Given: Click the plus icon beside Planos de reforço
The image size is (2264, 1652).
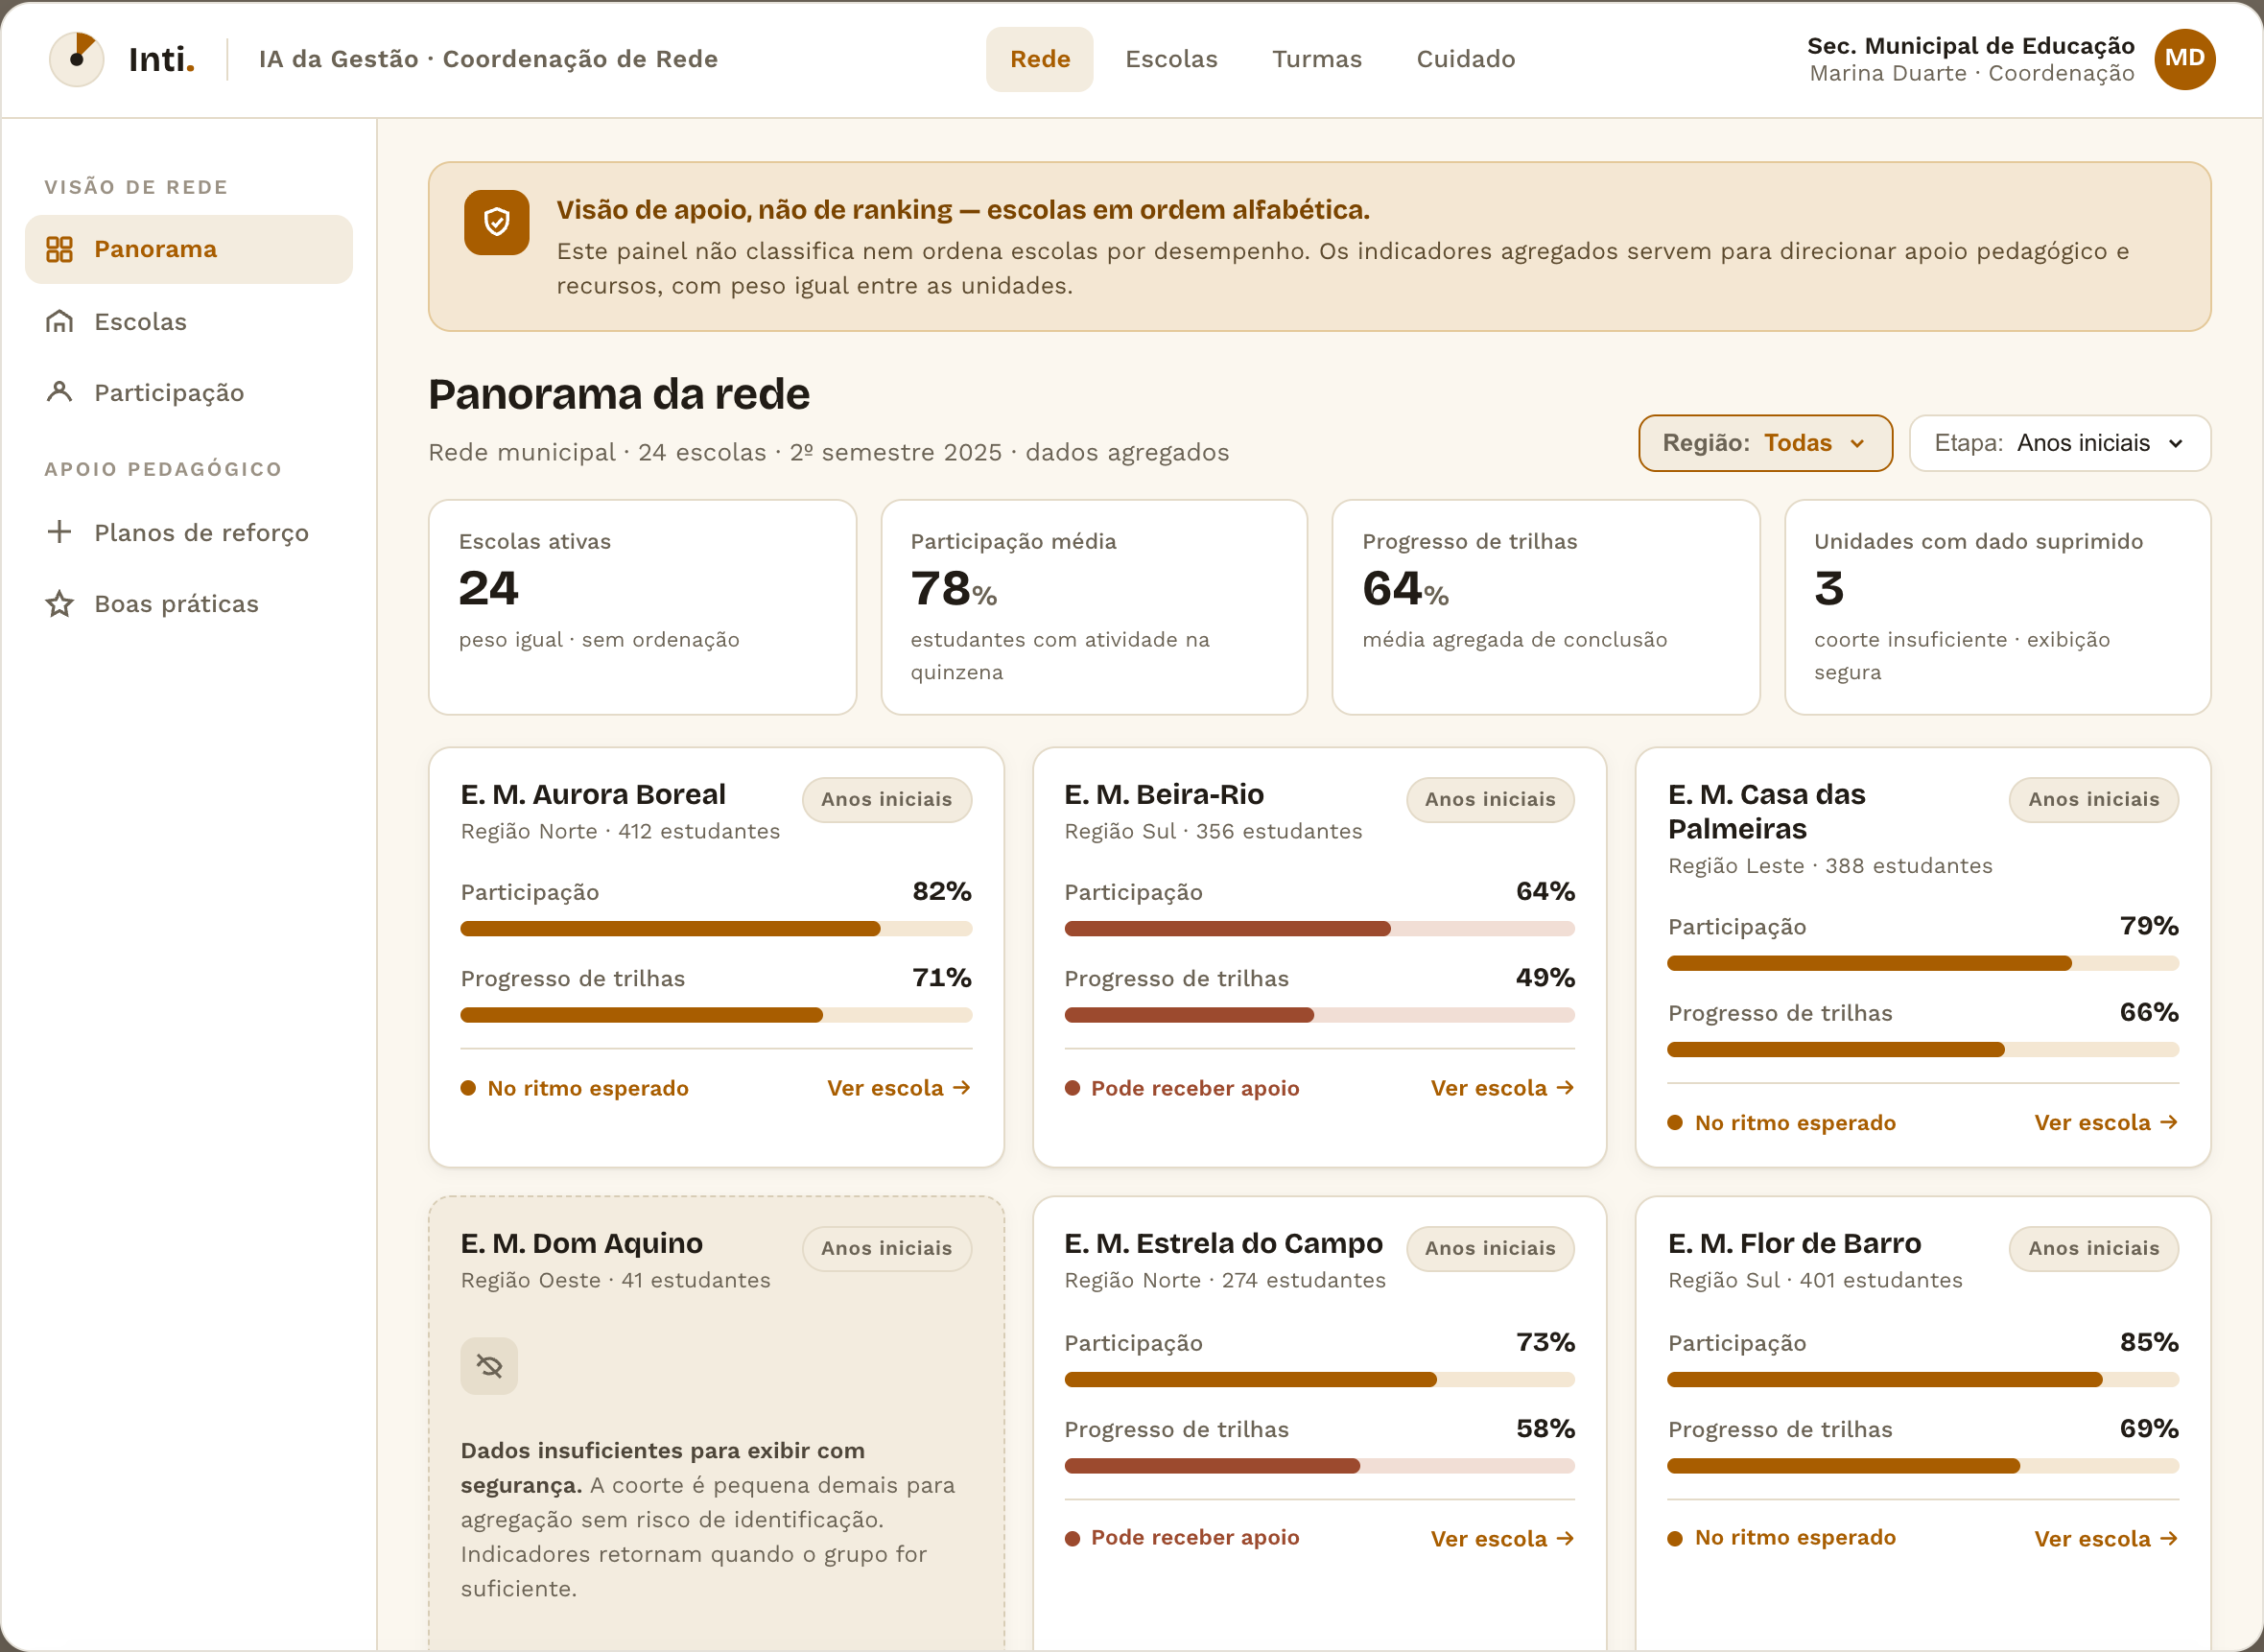Looking at the screenshot, I should tap(59, 532).
